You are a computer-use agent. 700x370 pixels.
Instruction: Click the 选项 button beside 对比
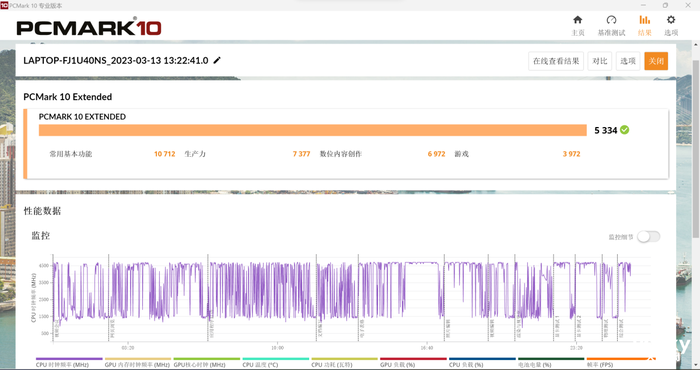coord(628,61)
